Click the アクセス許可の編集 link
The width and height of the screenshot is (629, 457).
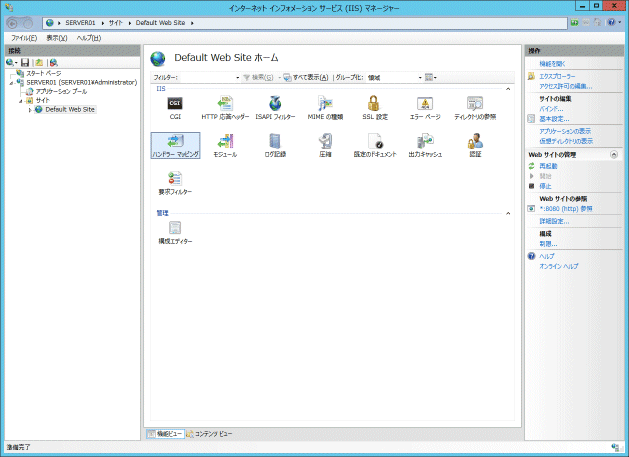coord(566,86)
